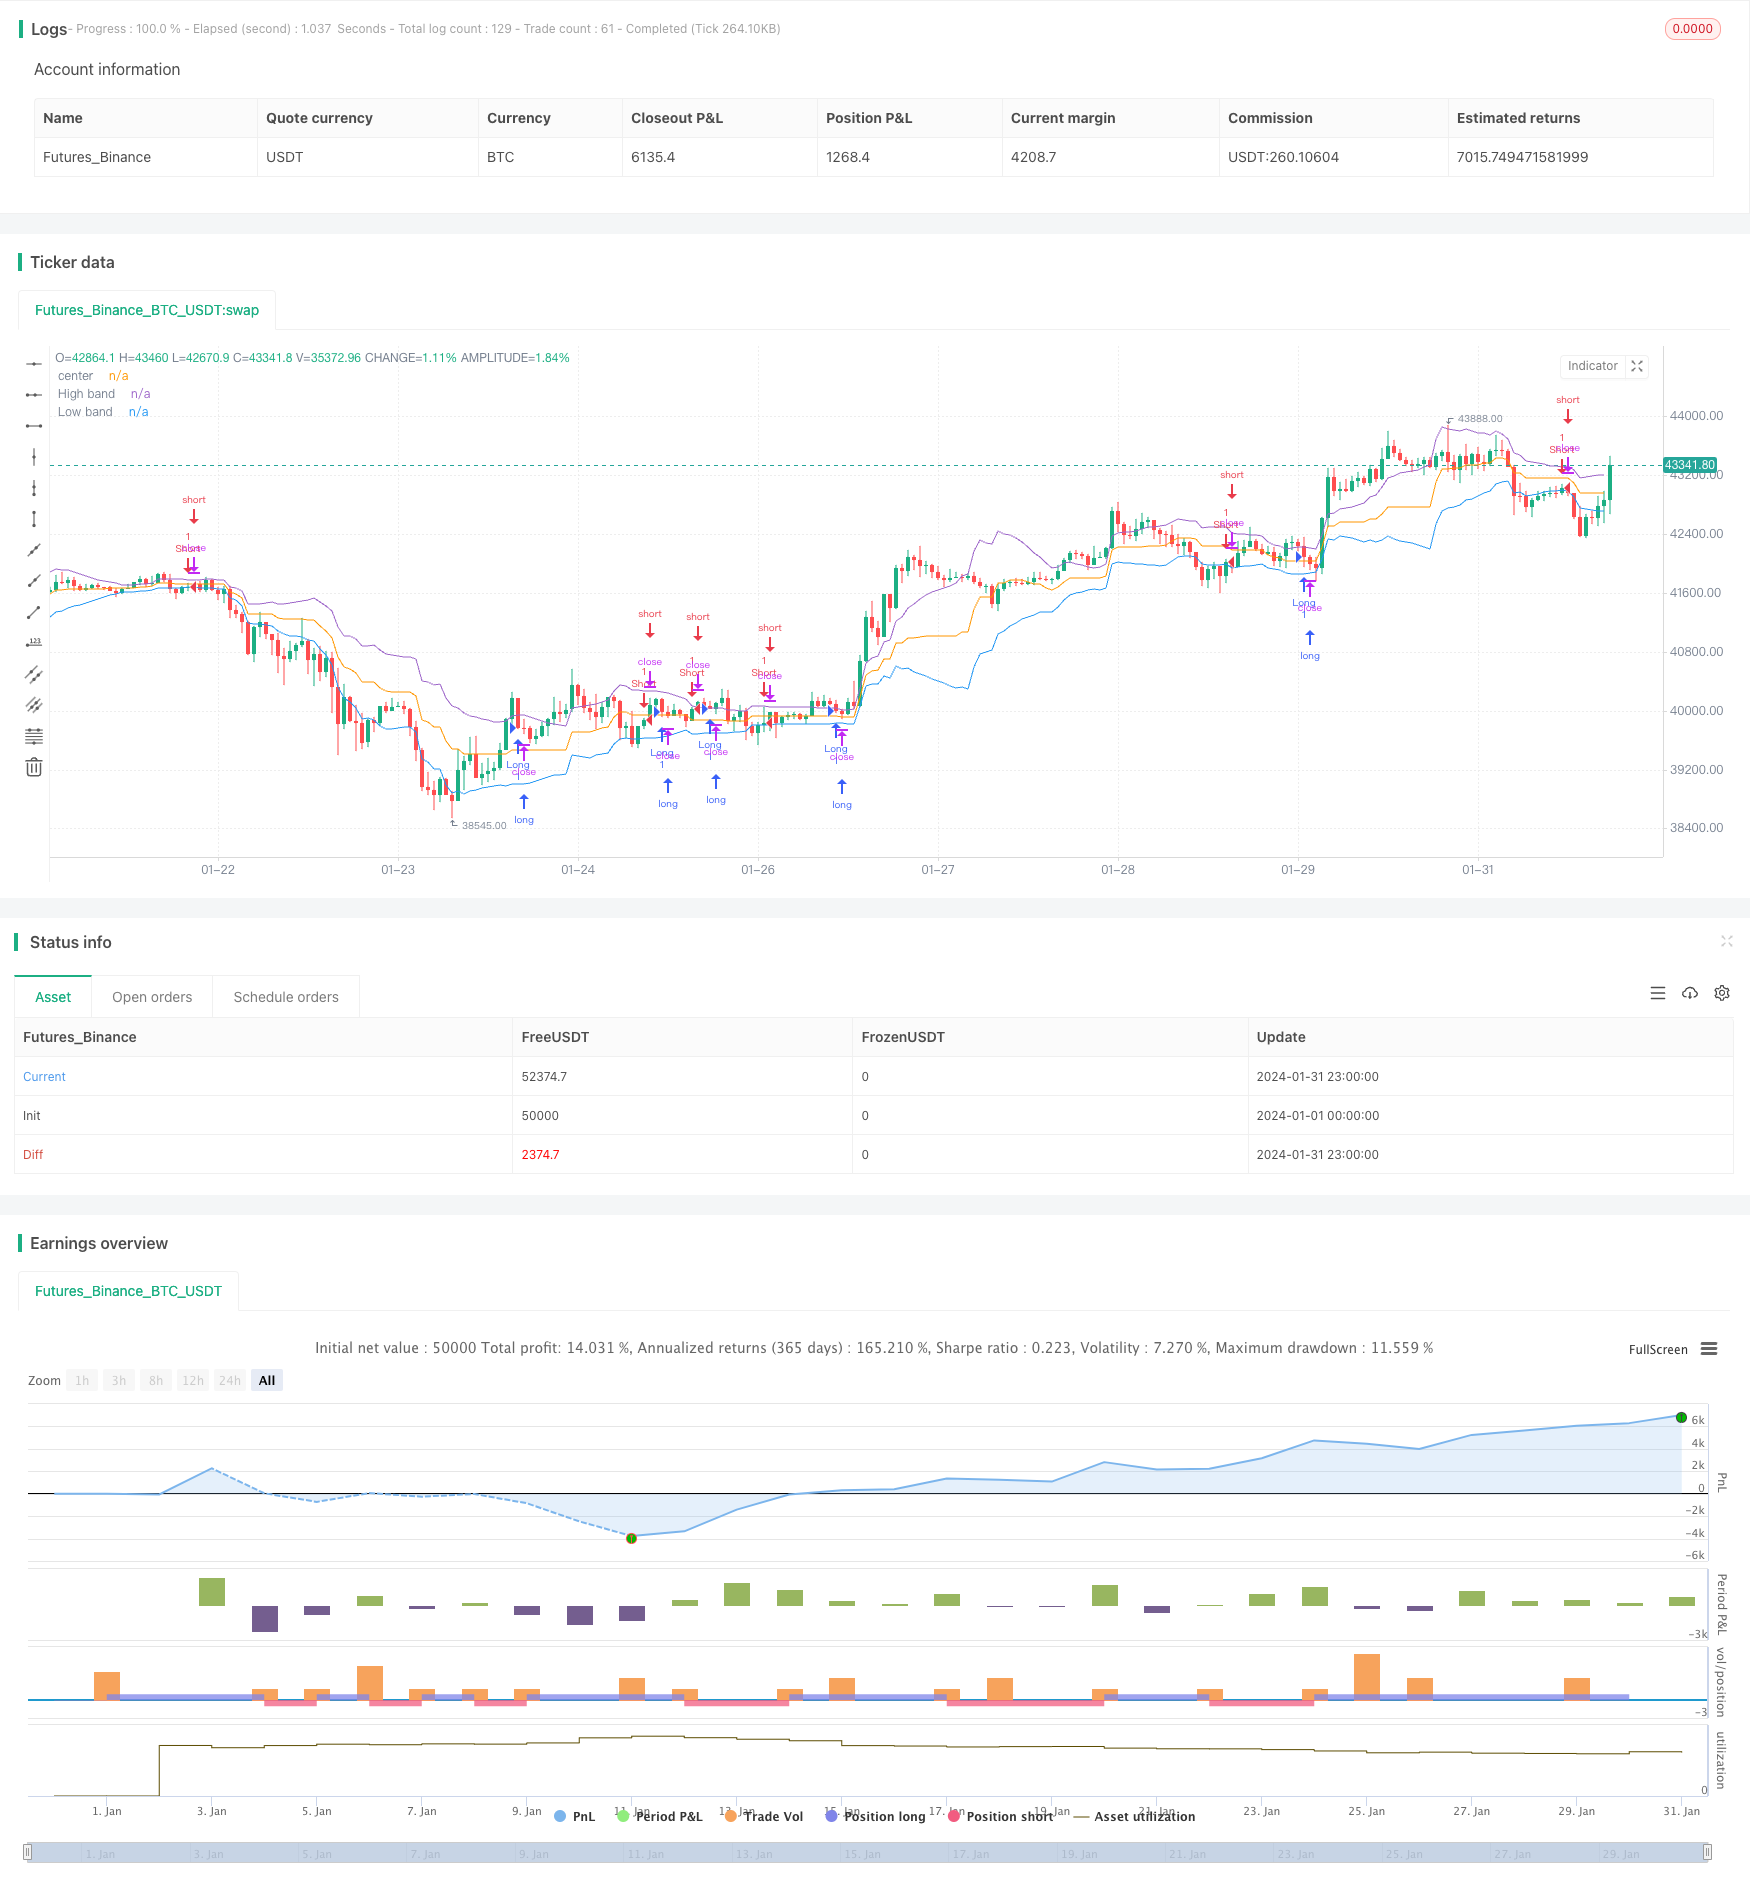Open the status table list menu icon
The height and width of the screenshot is (1892, 1750).
1658,993
